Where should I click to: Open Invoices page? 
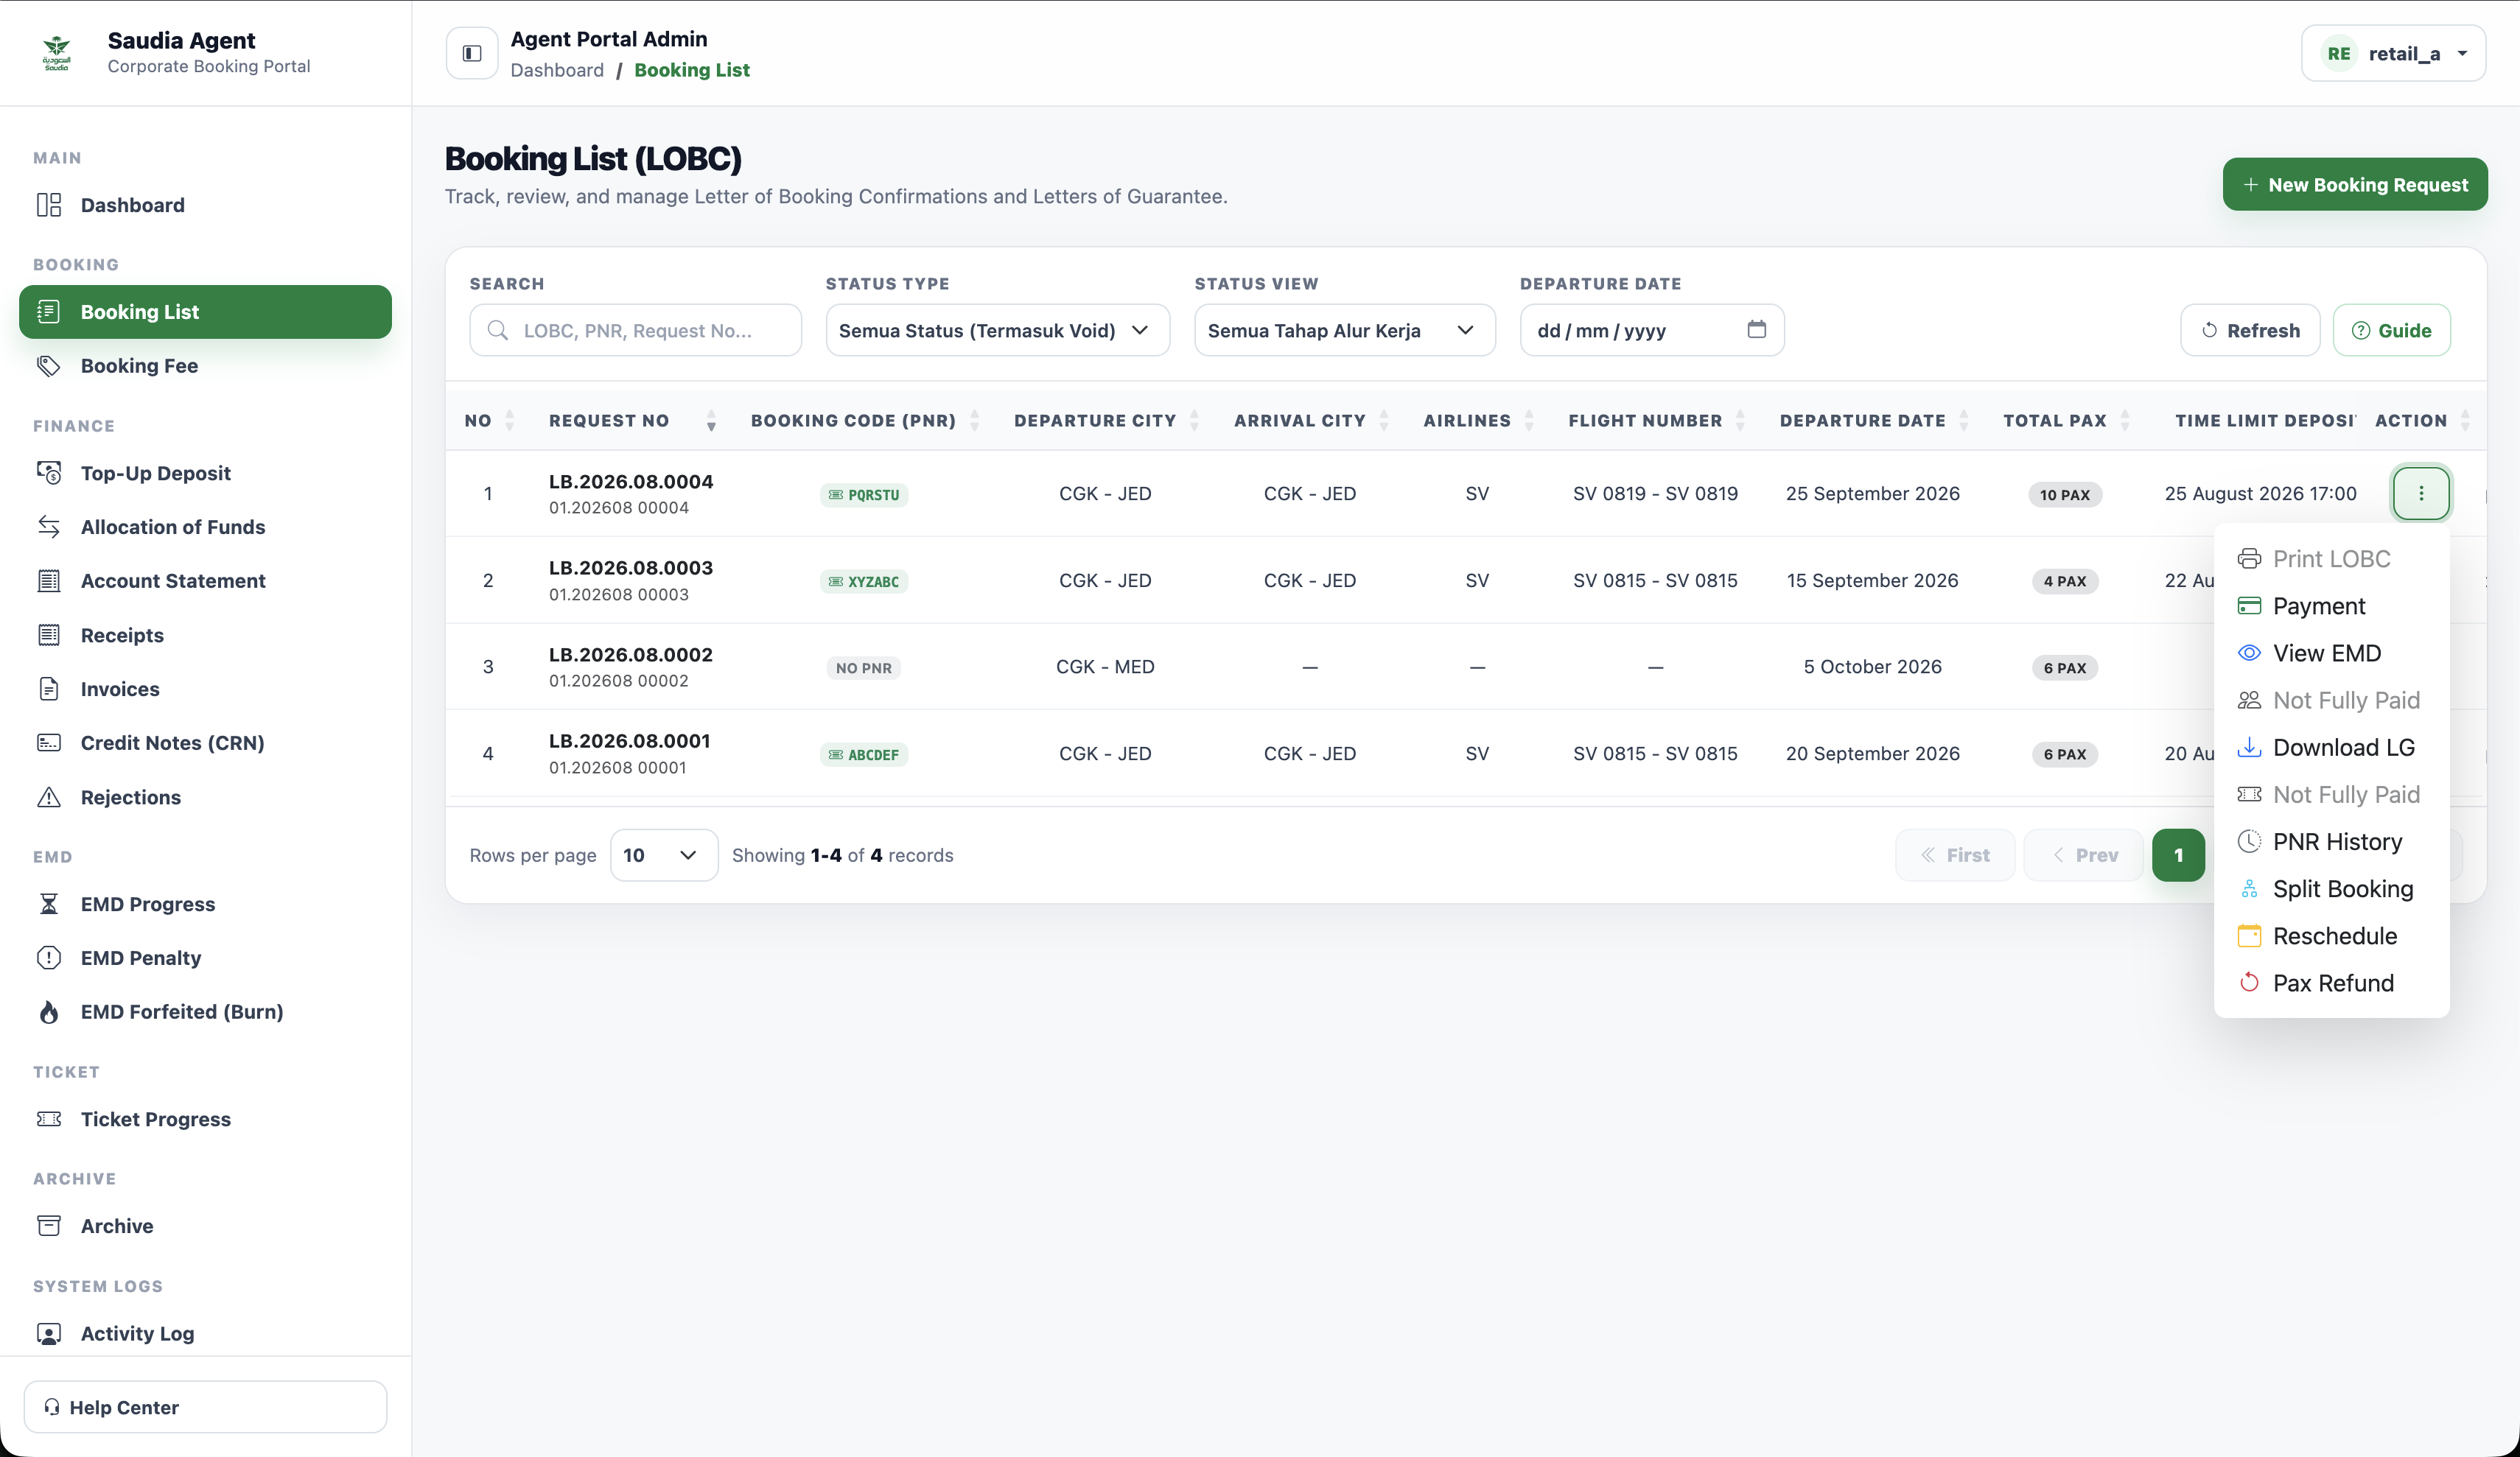(x=205, y=689)
